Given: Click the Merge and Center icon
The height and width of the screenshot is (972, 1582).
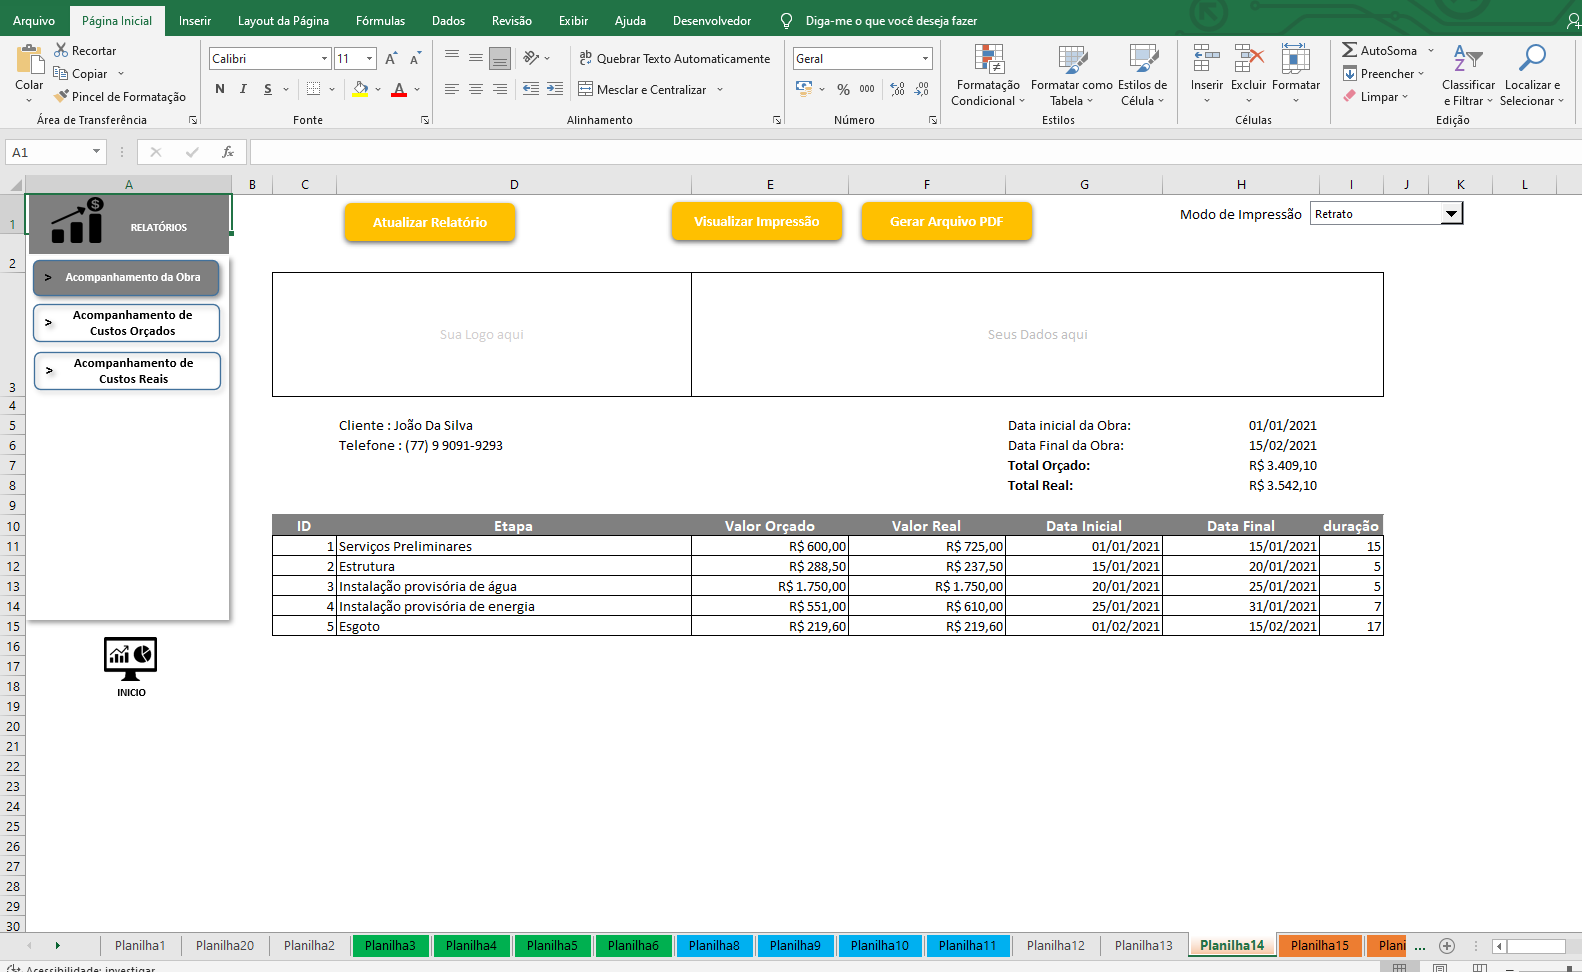Looking at the screenshot, I should (586, 89).
